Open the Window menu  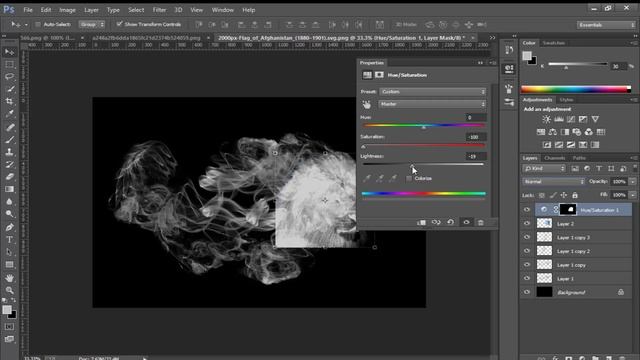click(222, 10)
